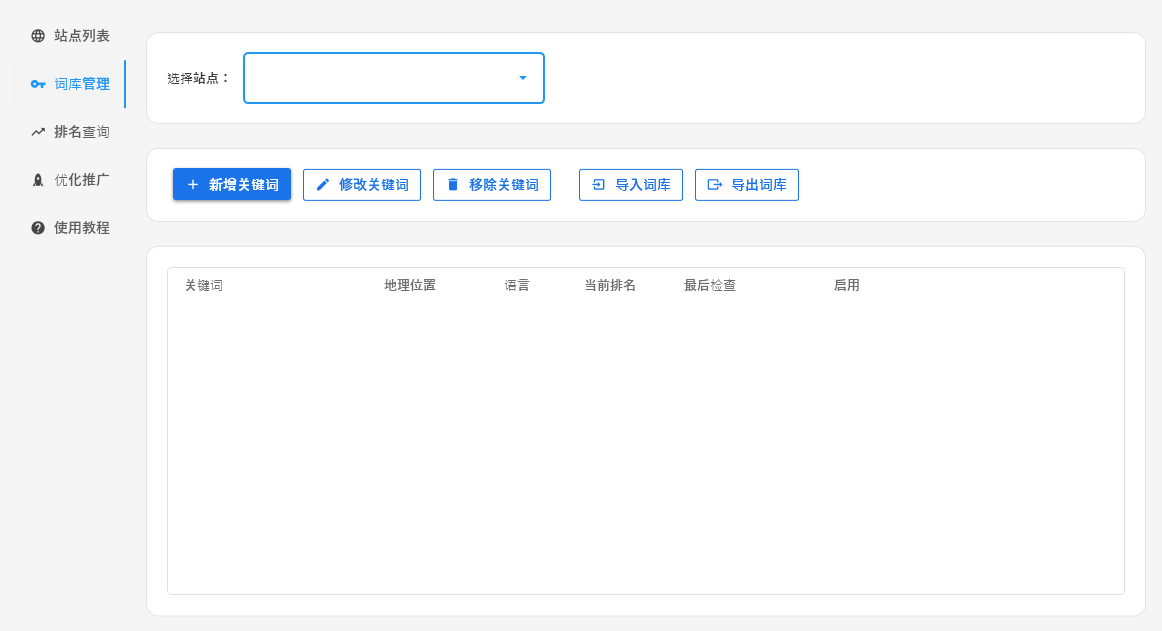This screenshot has height=631, width=1162.
Task: Click the pencil icon on 修改关键词
Action: coord(323,185)
